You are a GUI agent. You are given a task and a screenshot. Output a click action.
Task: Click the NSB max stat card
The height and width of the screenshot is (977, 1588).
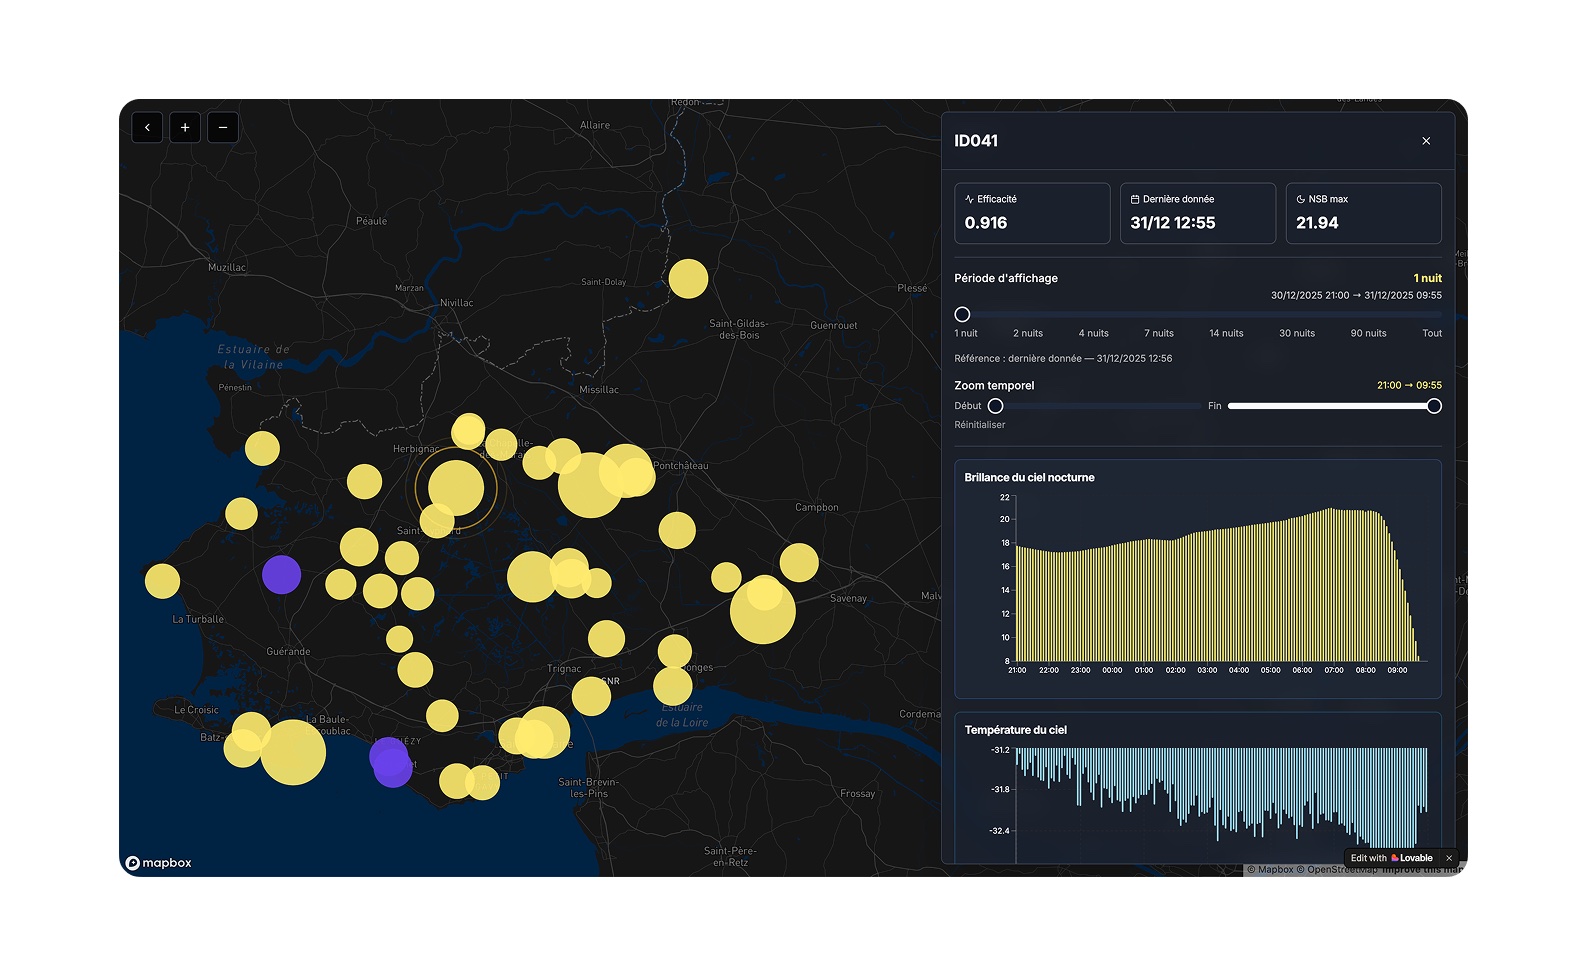pyautogui.click(x=1364, y=213)
